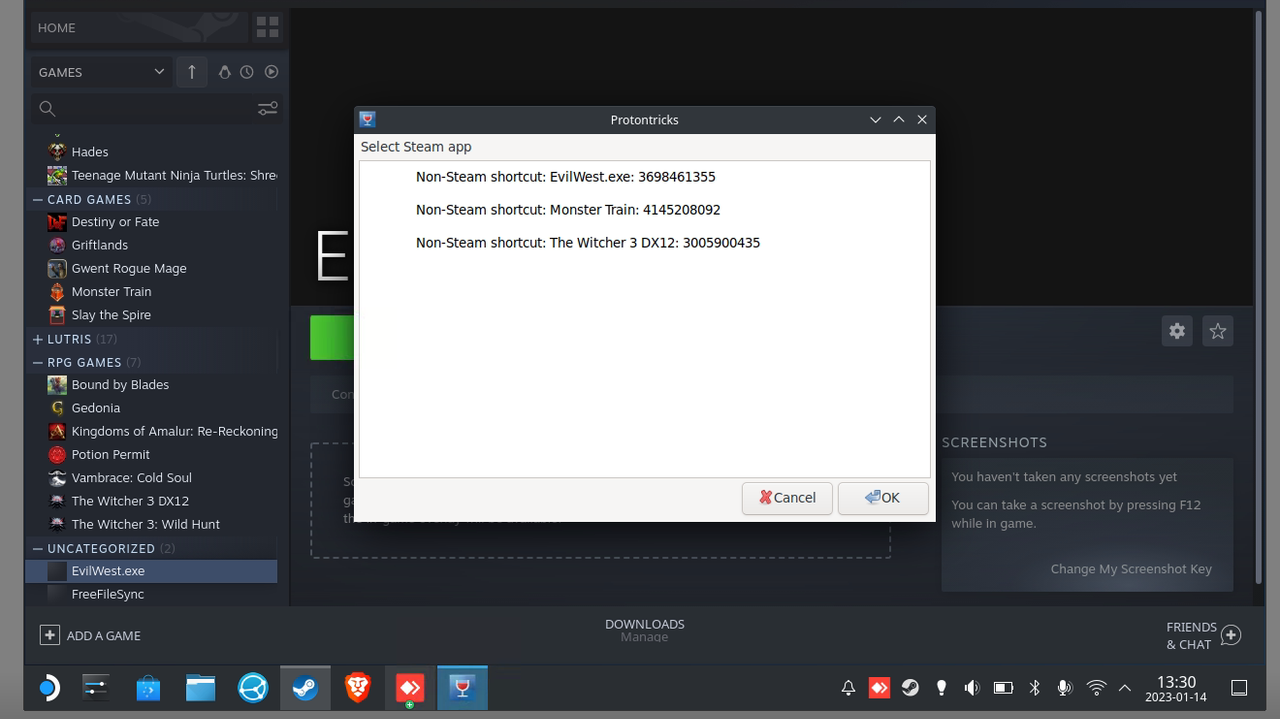Open Brave browser from taskbar
1280x719 pixels.
coord(357,688)
